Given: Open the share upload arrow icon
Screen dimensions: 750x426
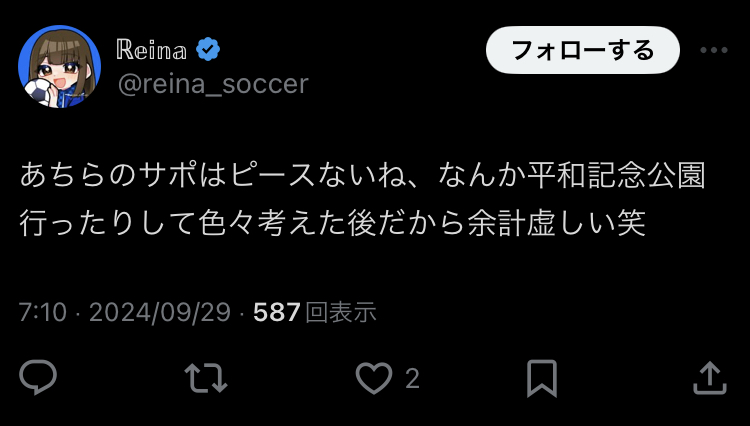Looking at the screenshot, I should pyautogui.click(x=710, y=378).
